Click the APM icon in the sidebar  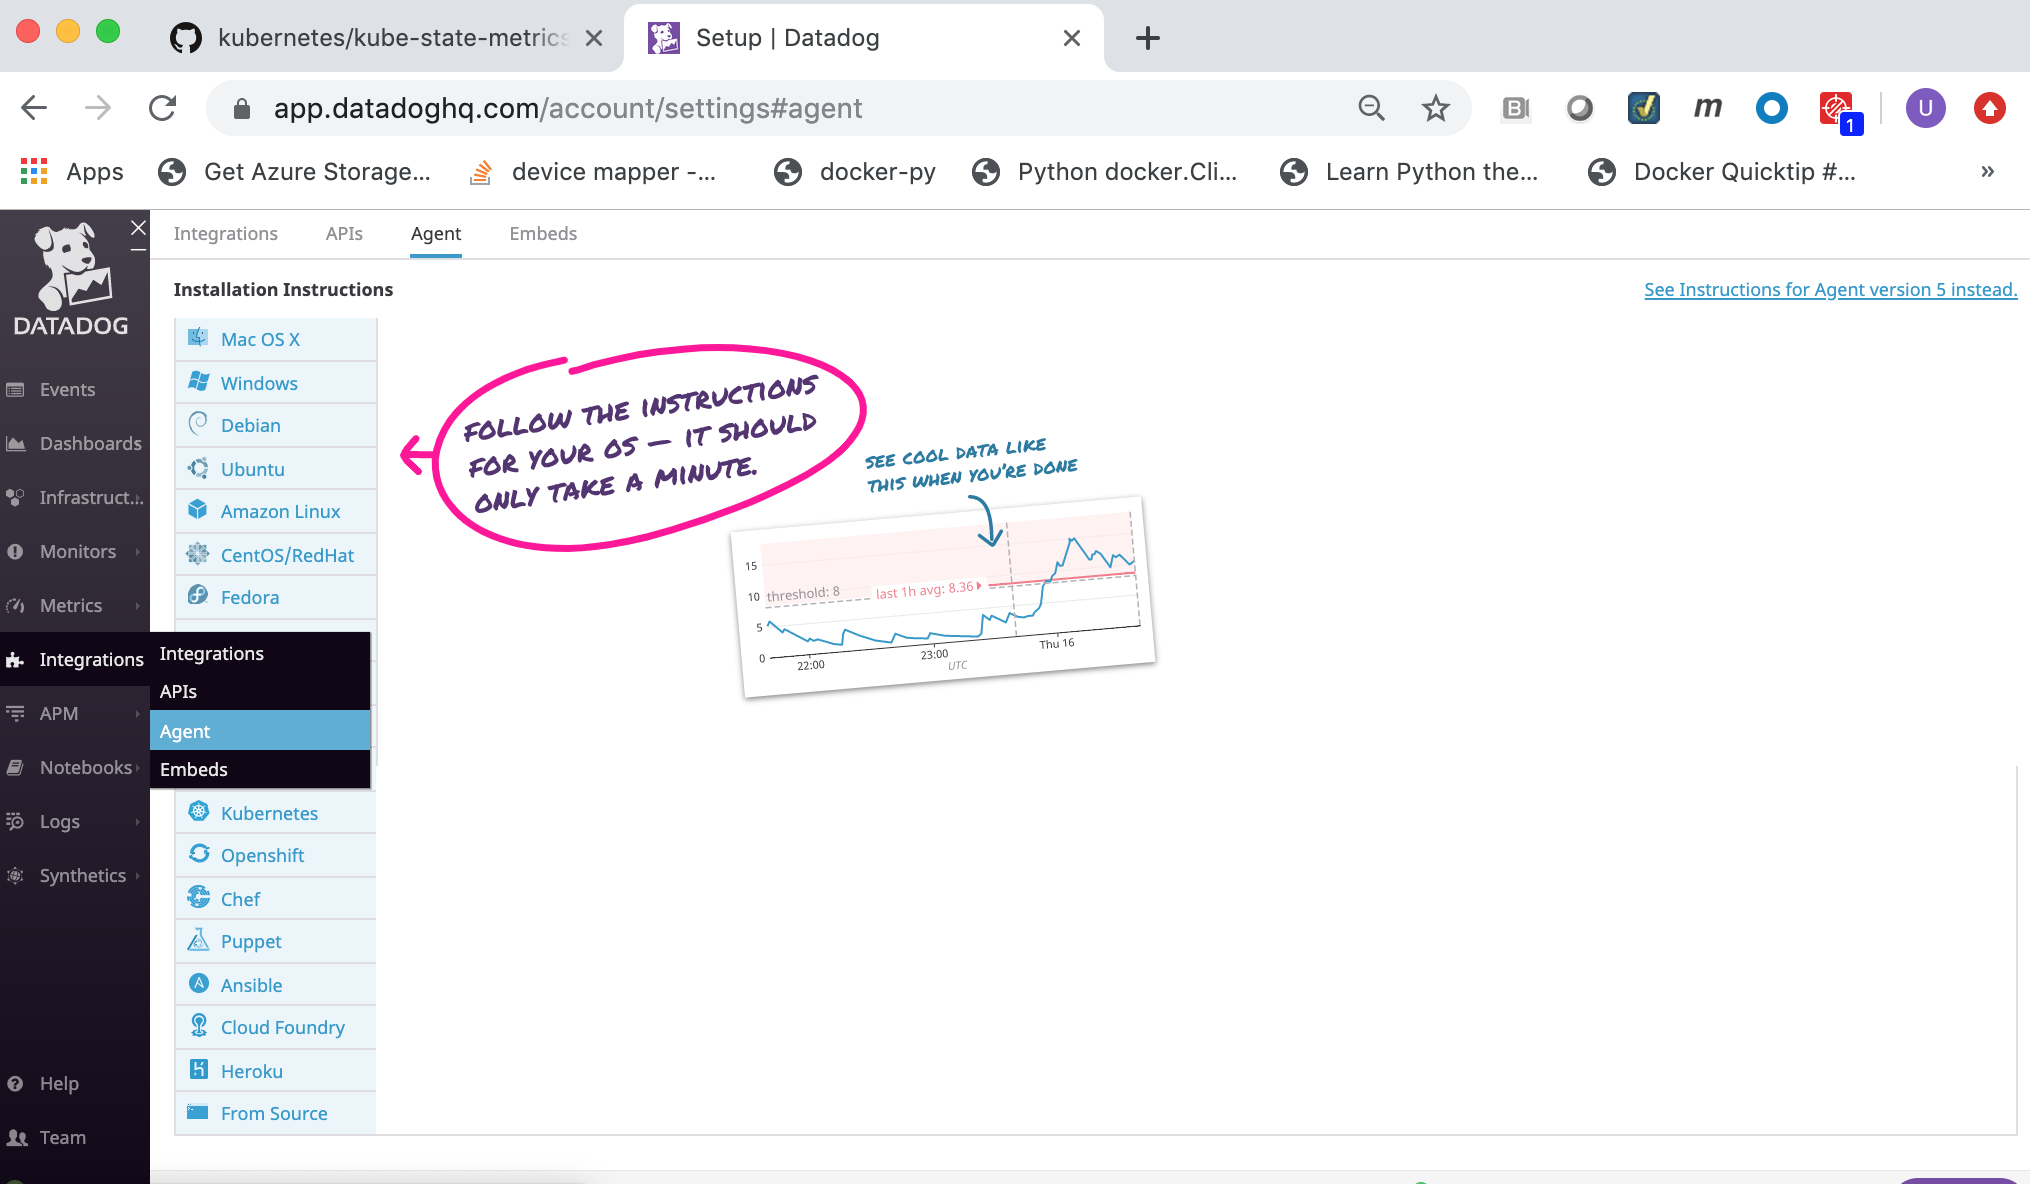[x=15, y=714]
